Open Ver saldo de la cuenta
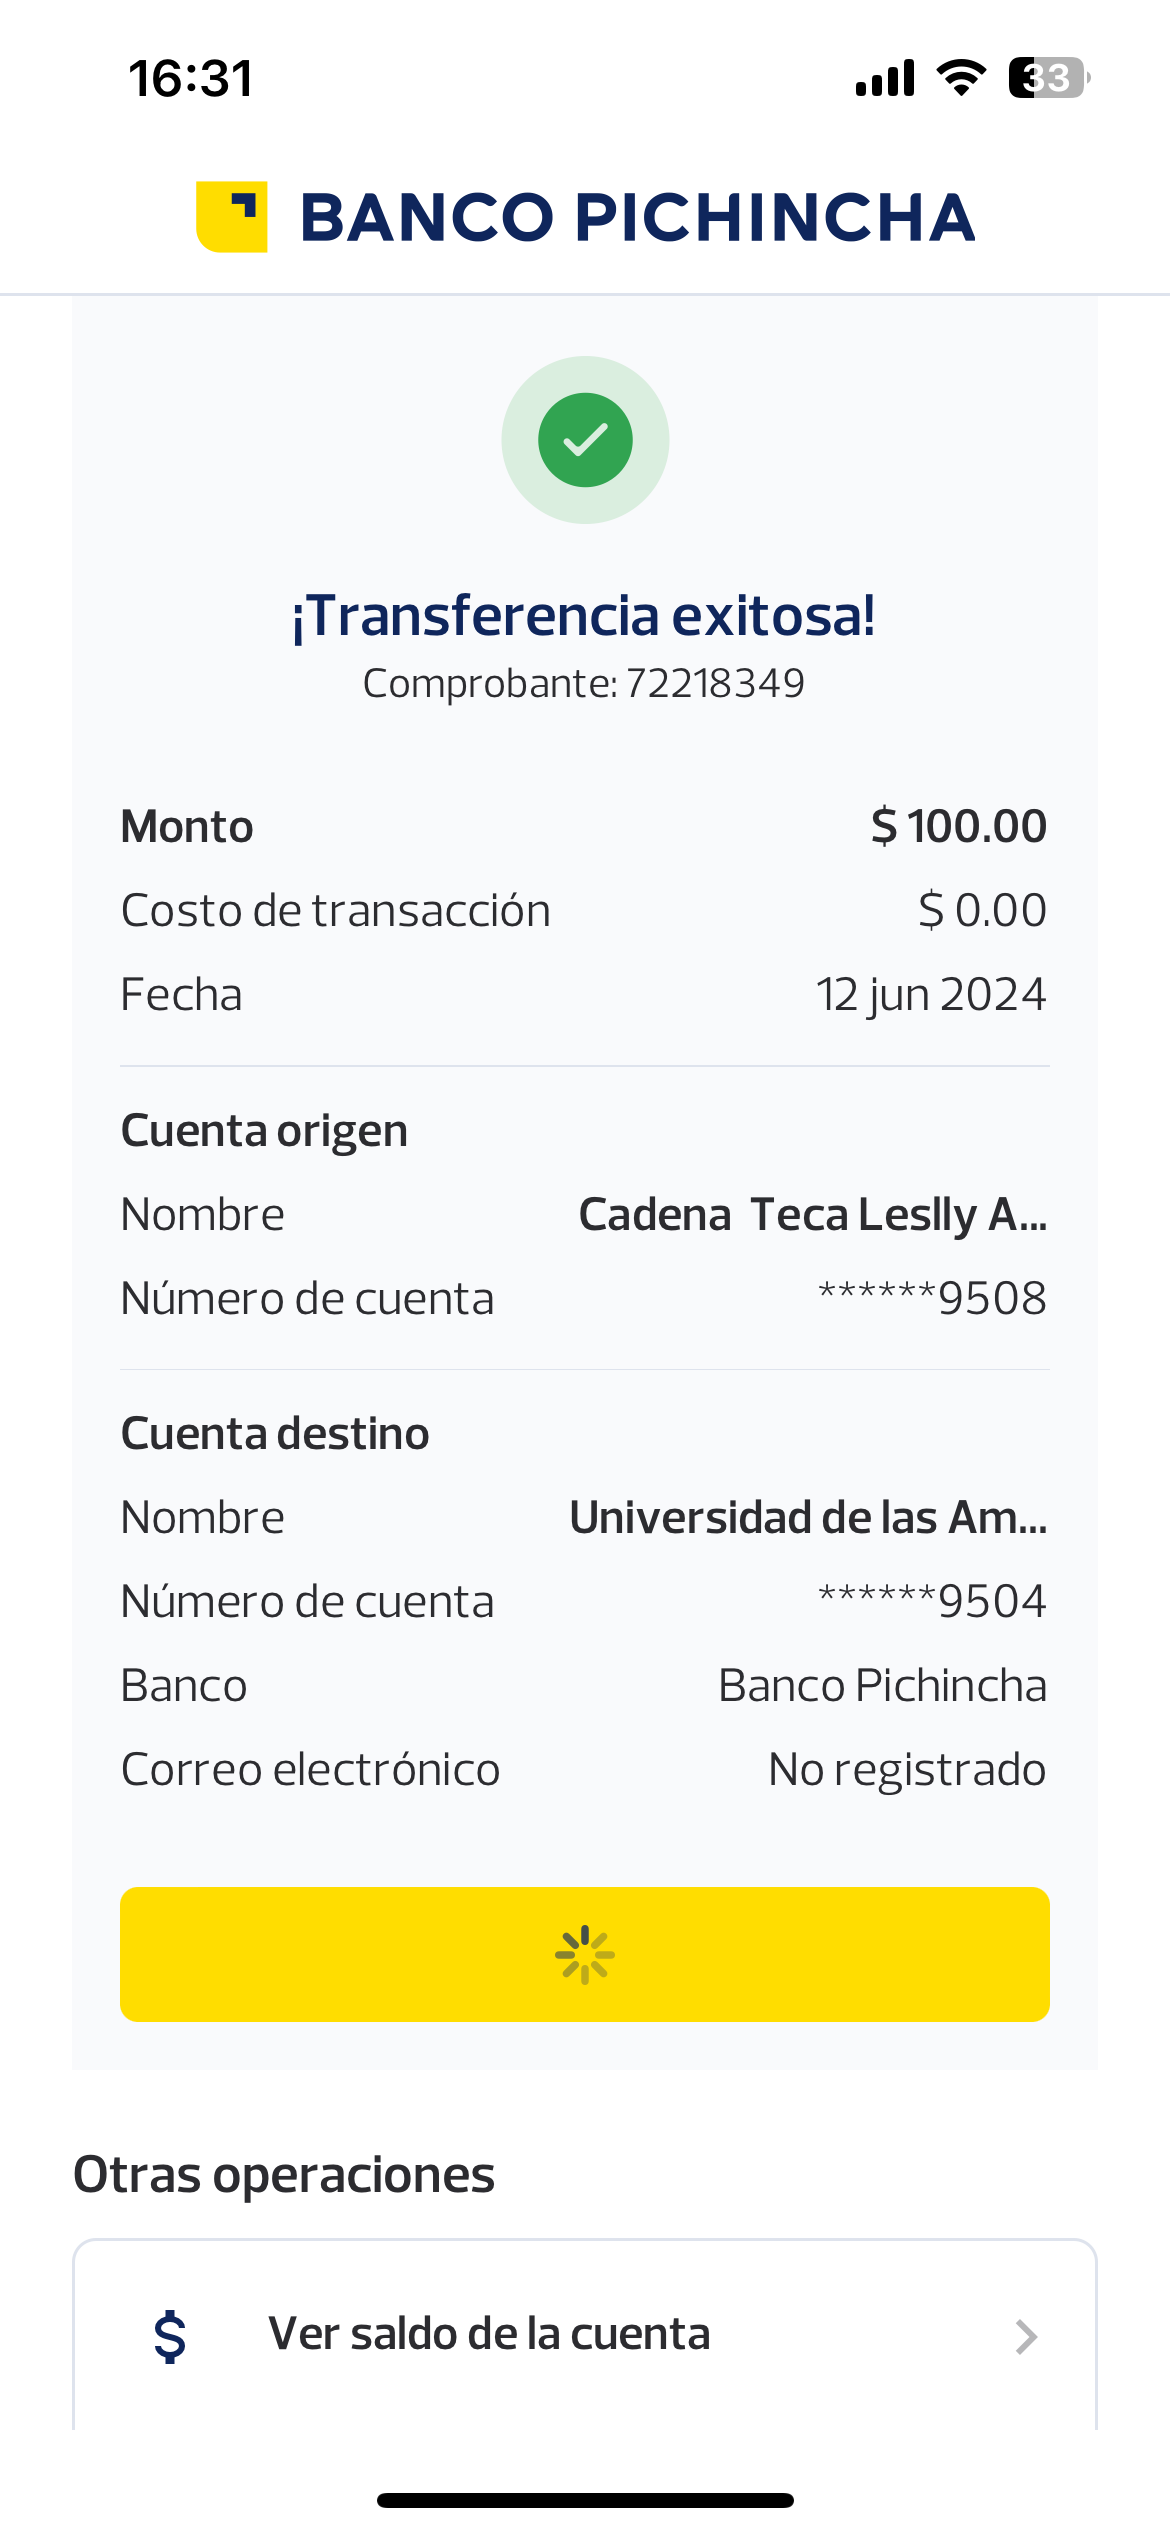The image size is (1170, 2532). click(x=489, y=2334)
